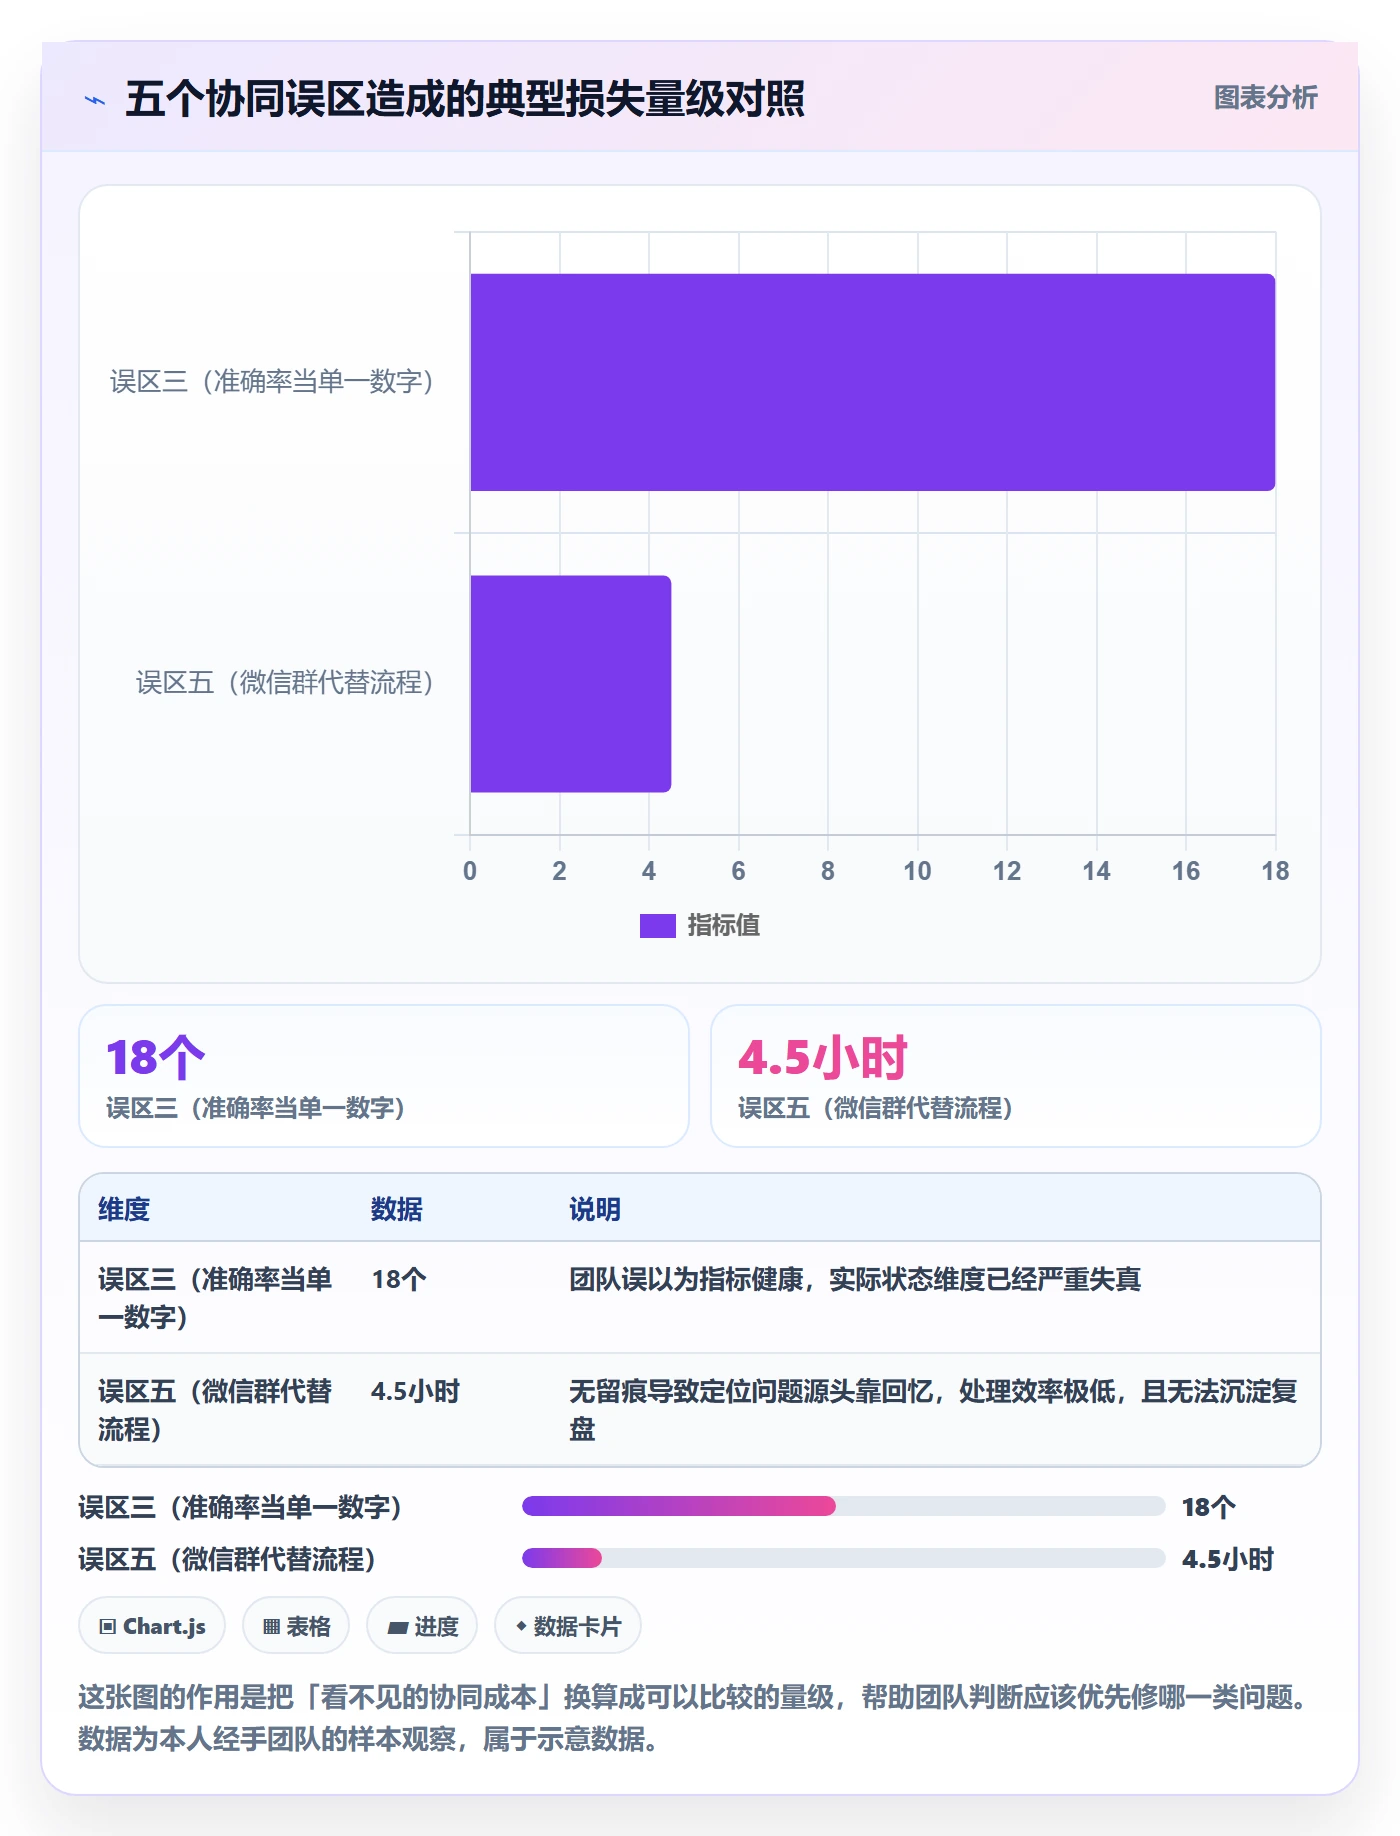Click the large purple 18个 card value
This screenshot has height=1836, width=1400.
point(155,1058)
